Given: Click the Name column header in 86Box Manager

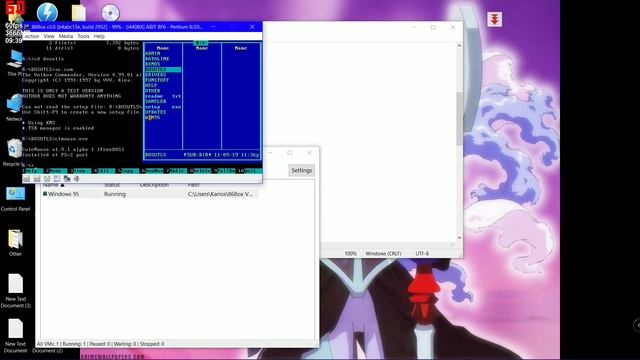Looking at the screenshot, I should point(53,185).
